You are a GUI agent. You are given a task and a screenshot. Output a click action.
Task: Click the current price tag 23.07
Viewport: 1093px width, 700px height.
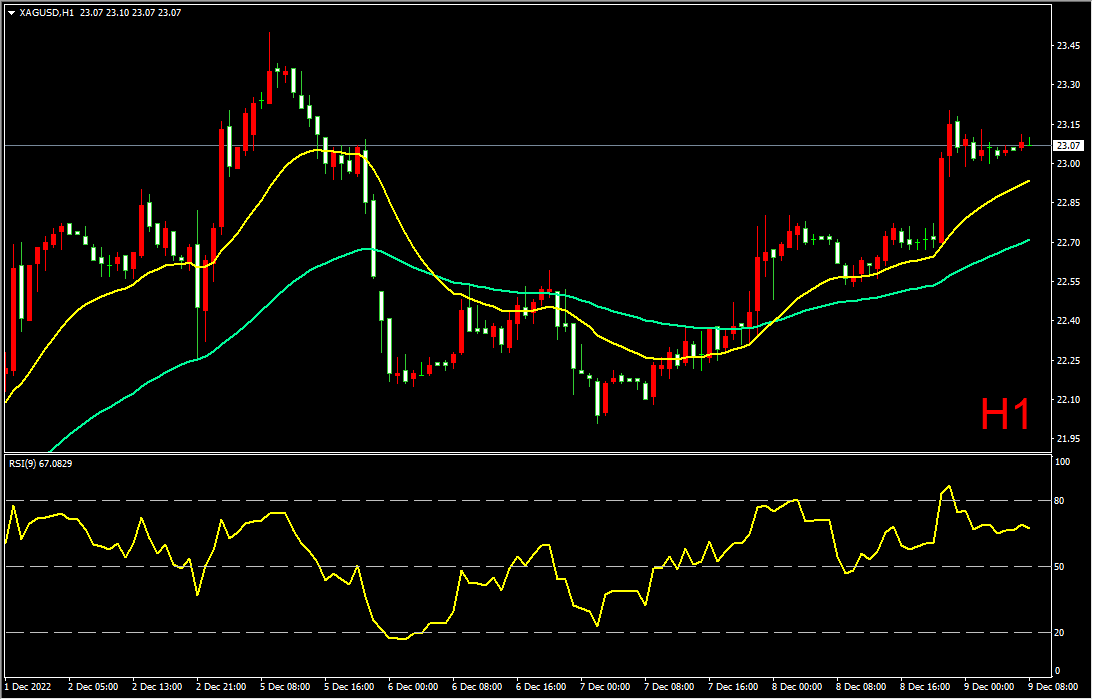pos(1069,146)
